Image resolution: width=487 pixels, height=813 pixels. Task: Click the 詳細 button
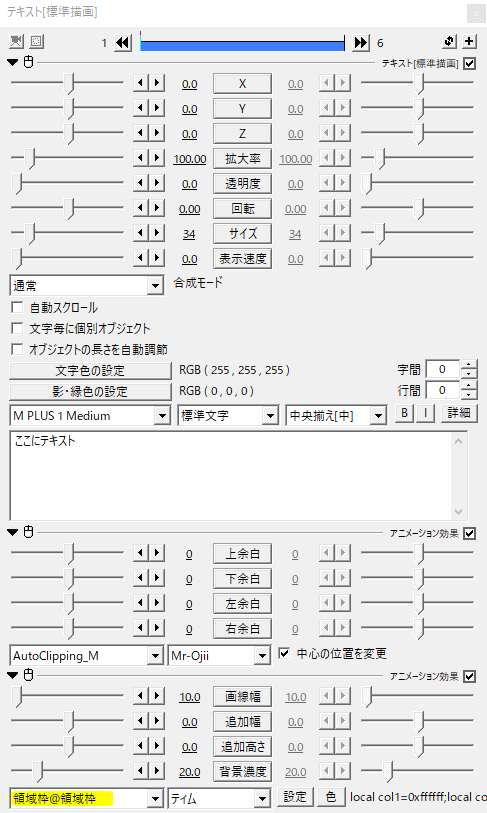click(459, 413)
